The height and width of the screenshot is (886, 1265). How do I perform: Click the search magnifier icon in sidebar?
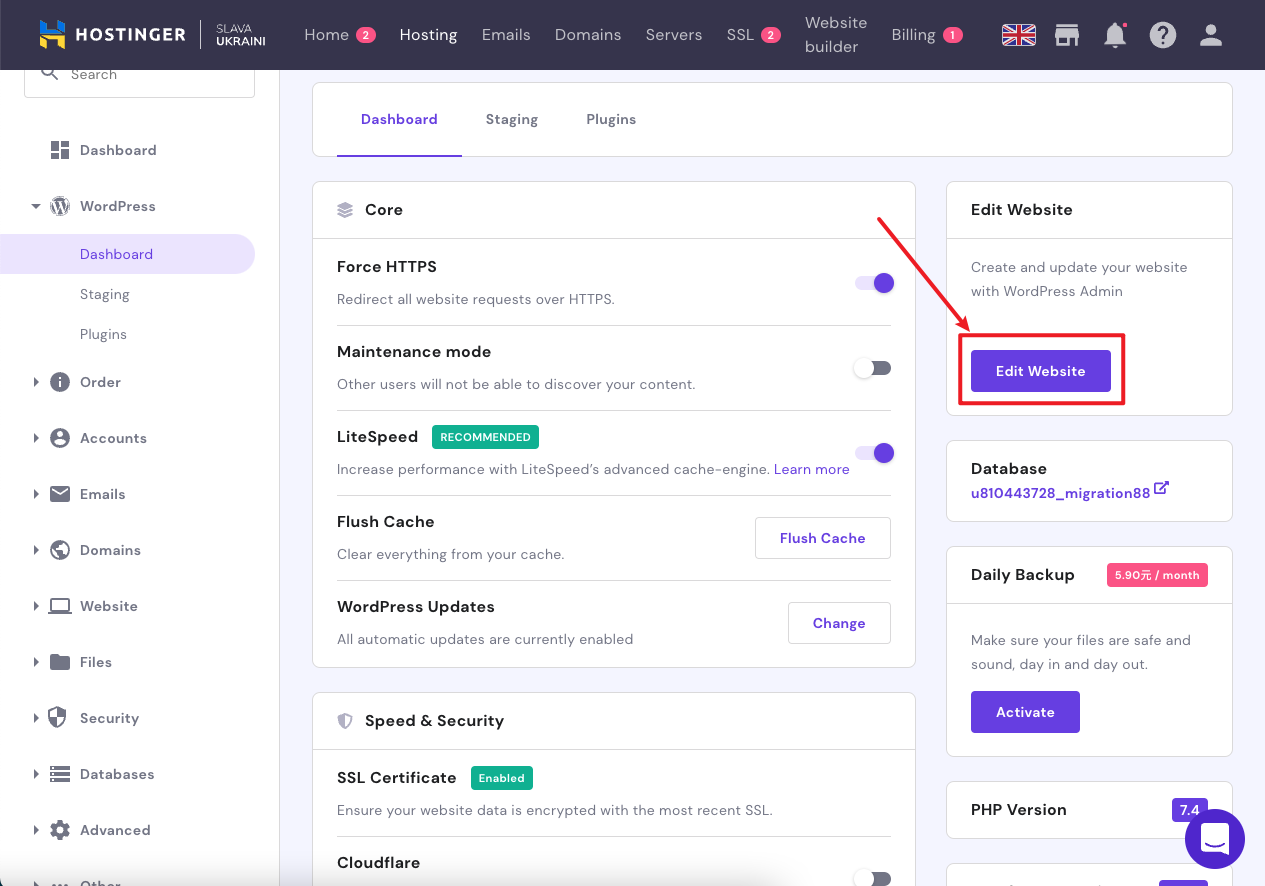click(49, 73)
